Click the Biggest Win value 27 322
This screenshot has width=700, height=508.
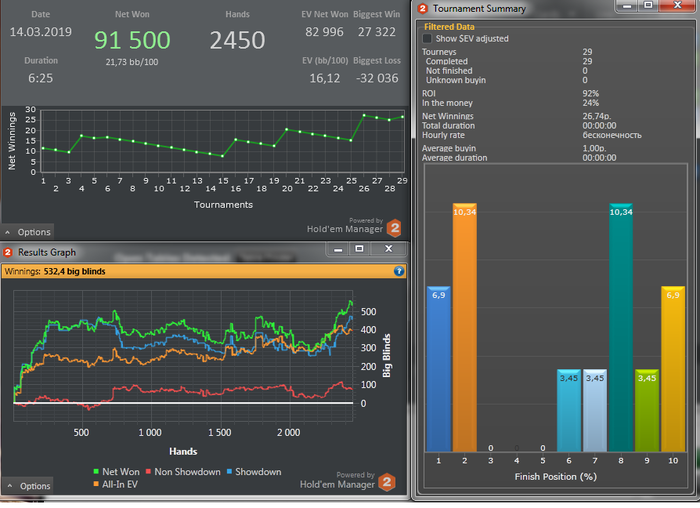pos(377,32)
